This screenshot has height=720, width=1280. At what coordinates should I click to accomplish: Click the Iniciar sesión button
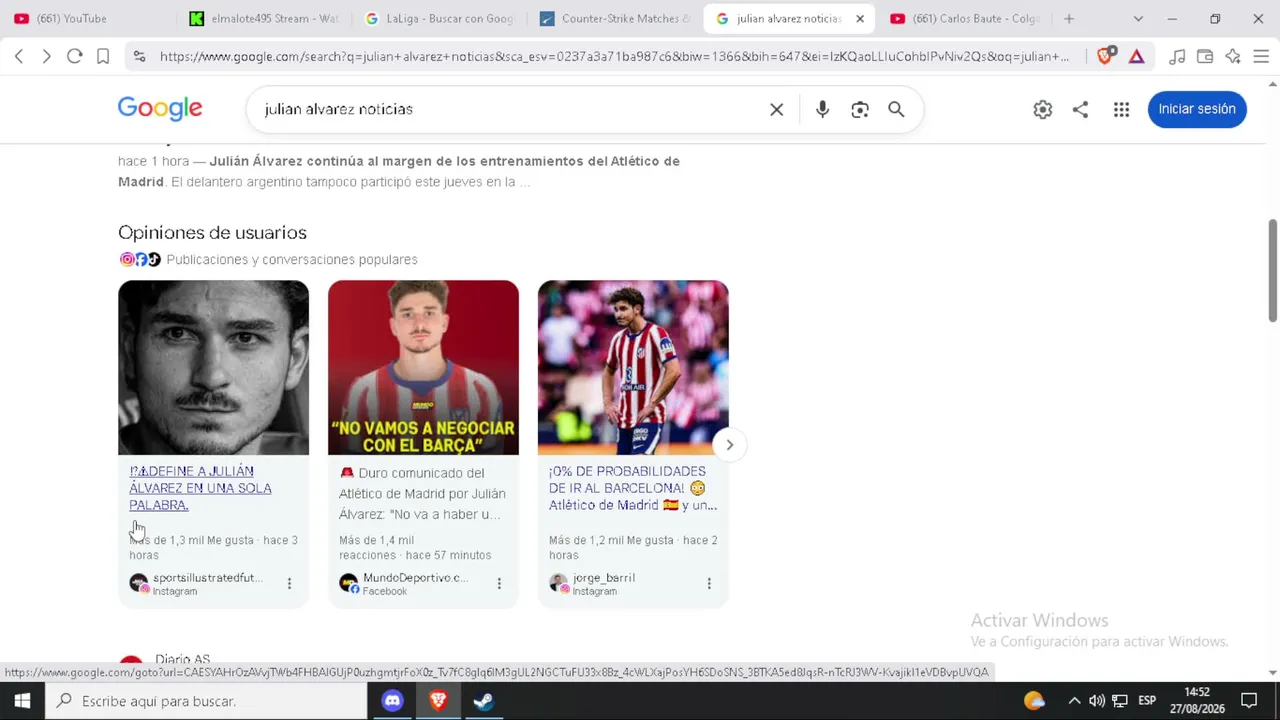coord(1197,109)
